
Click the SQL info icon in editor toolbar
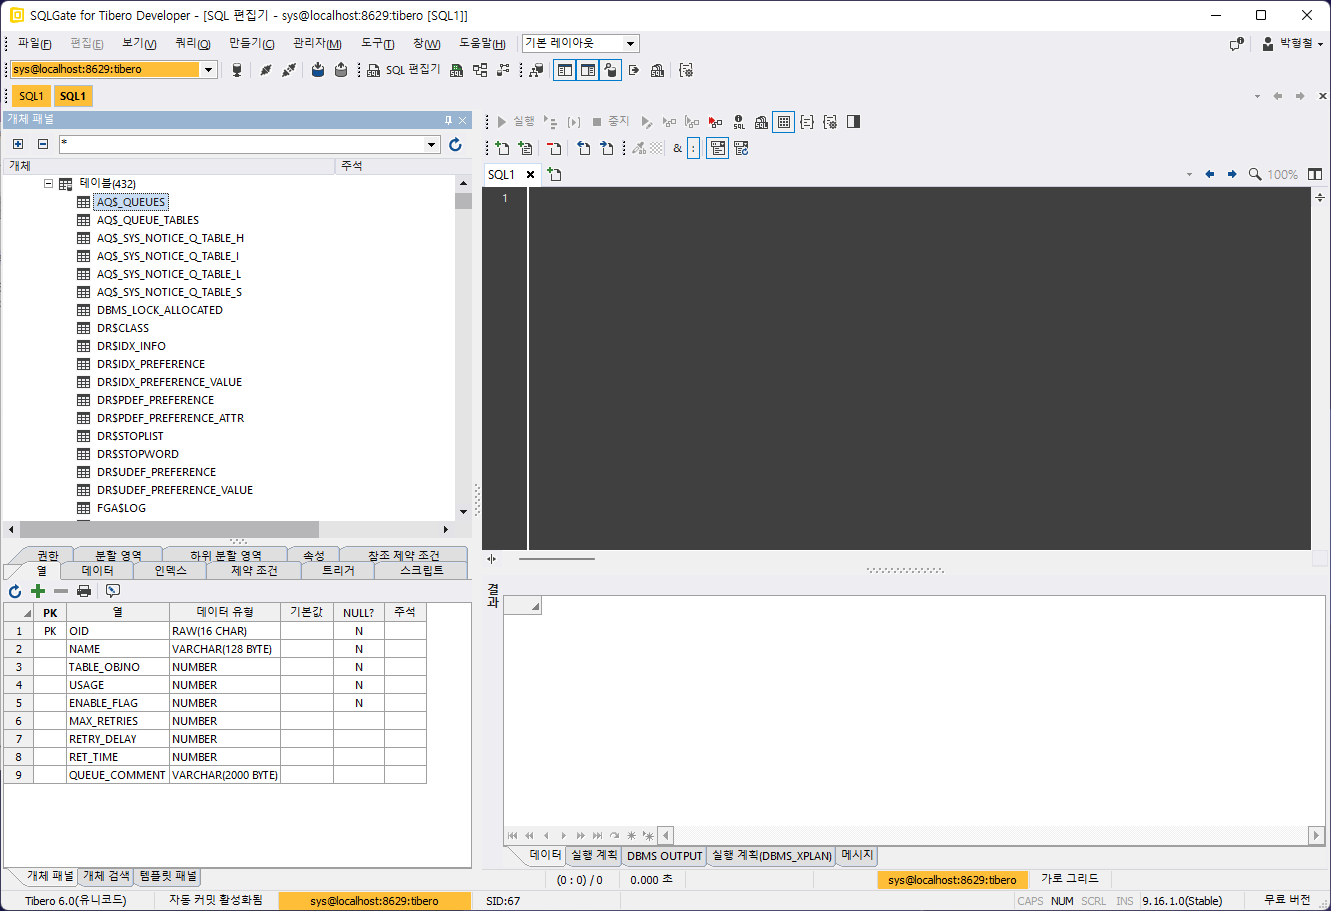click(x=739, y=122)
